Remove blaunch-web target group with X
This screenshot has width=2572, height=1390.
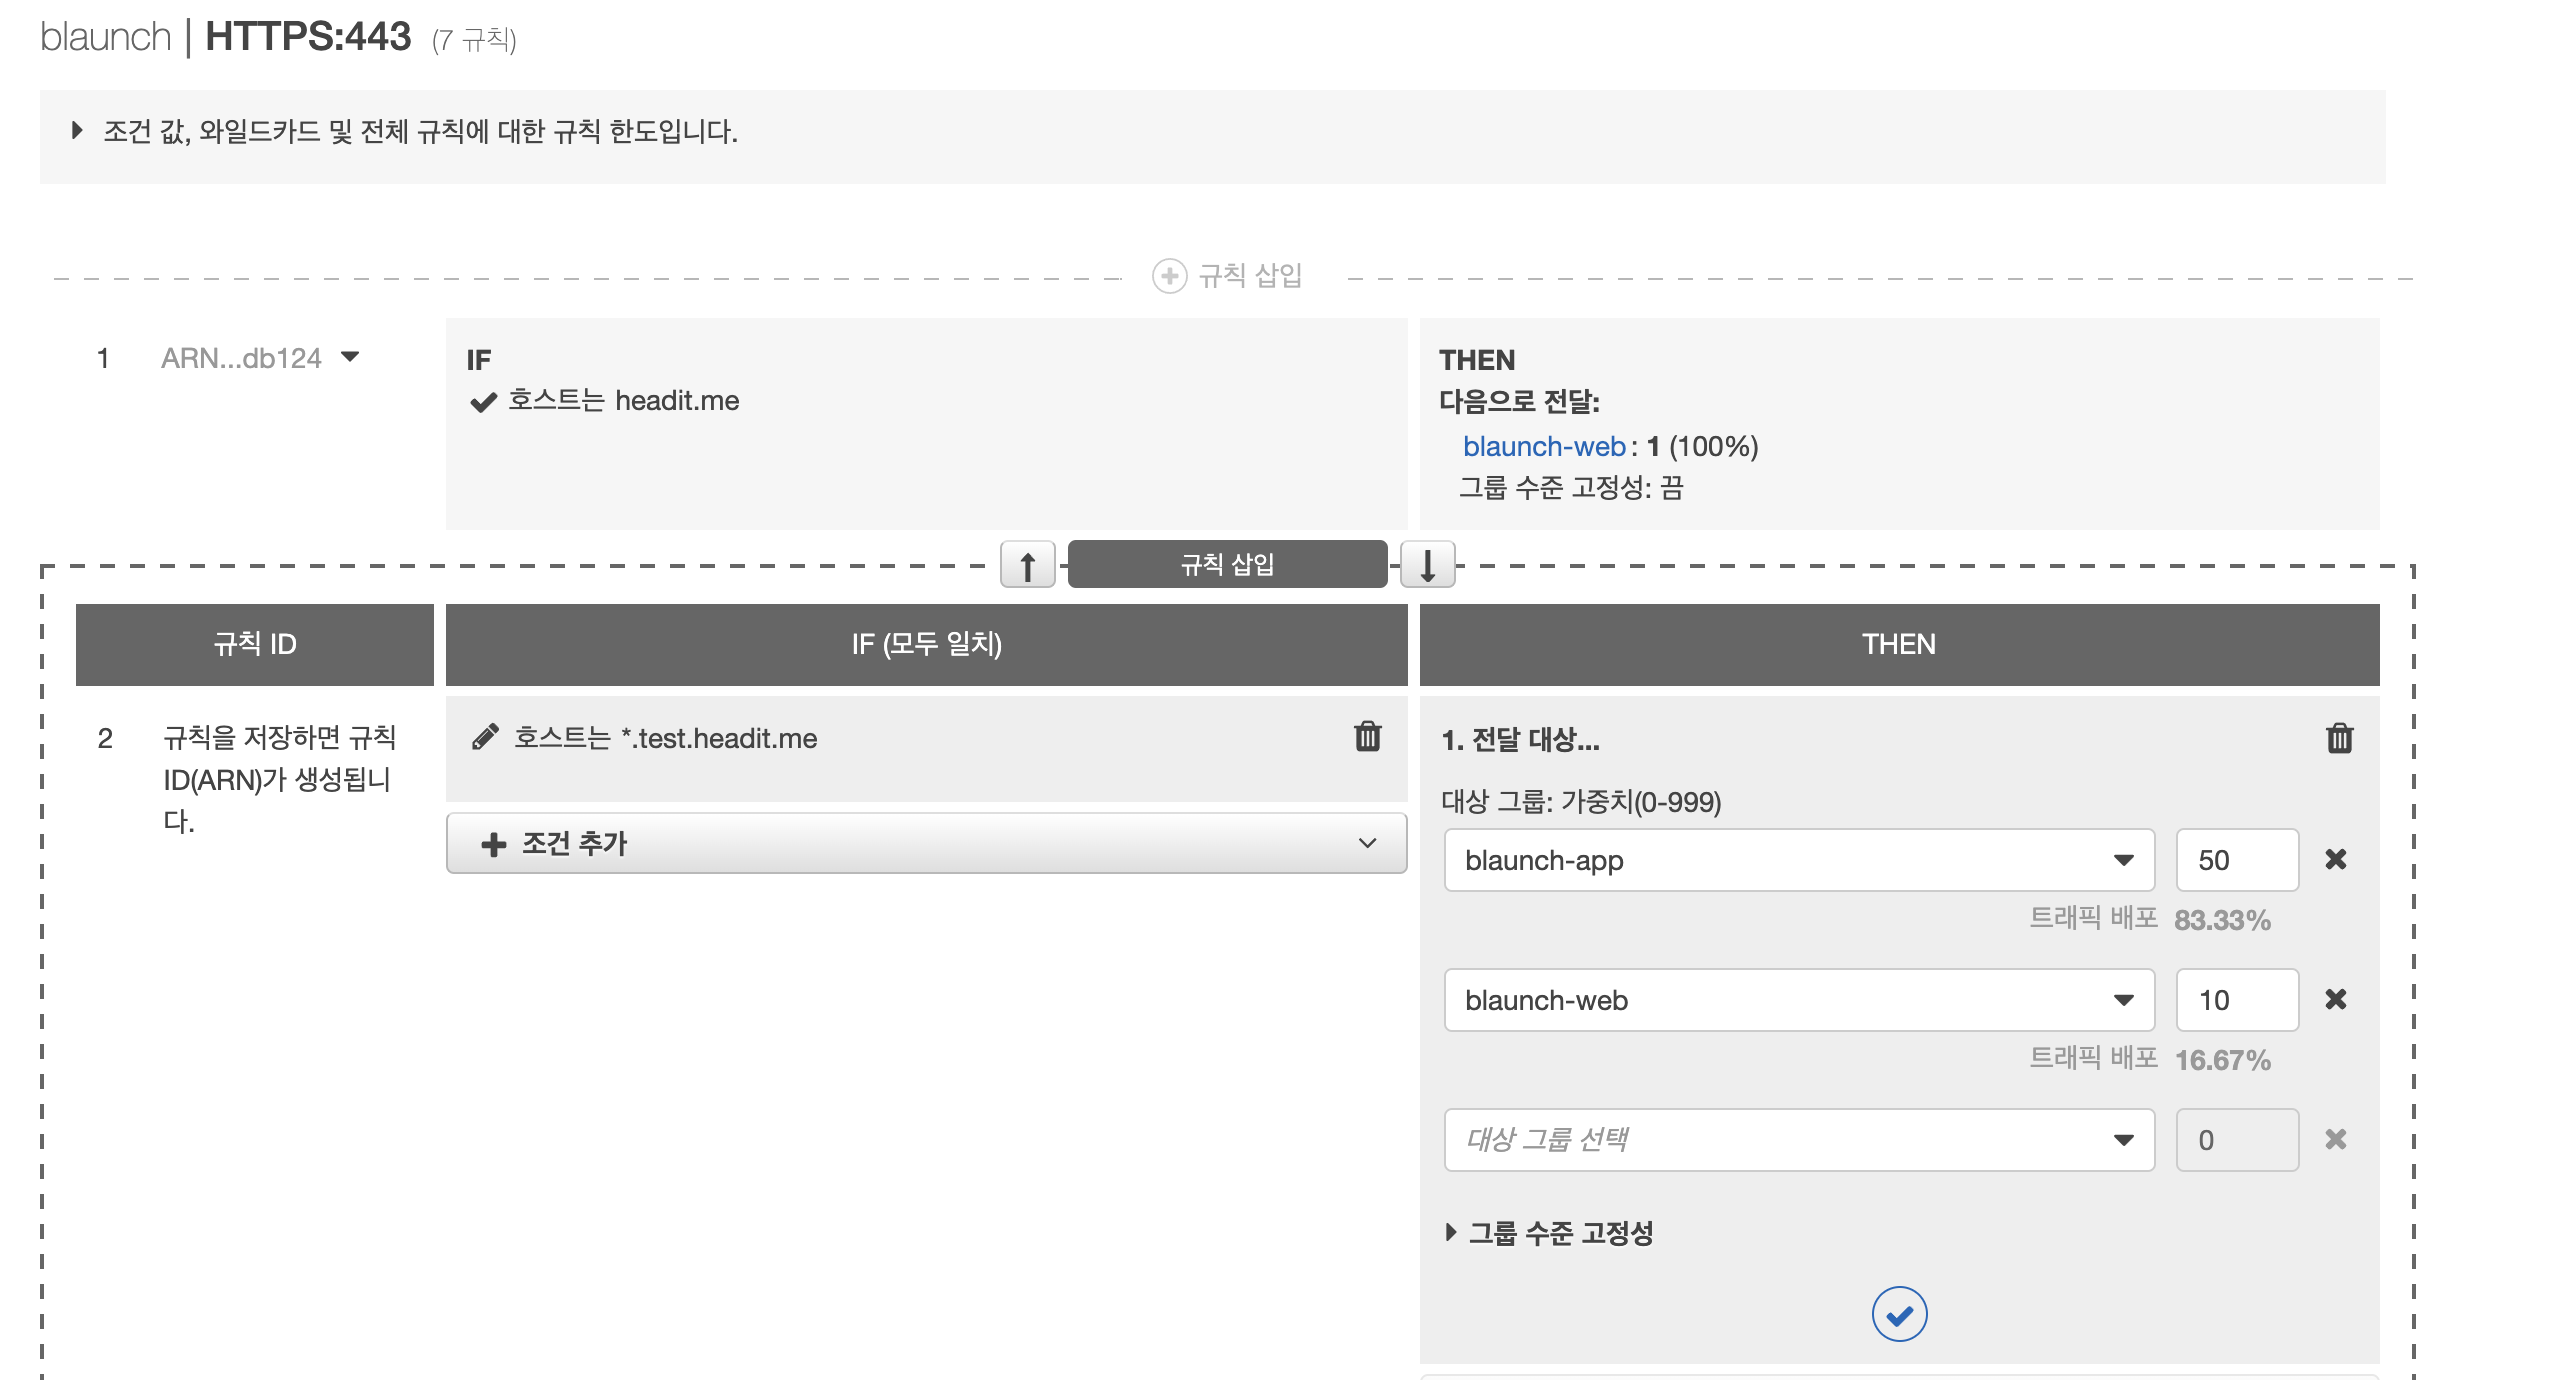(2335, 999)
